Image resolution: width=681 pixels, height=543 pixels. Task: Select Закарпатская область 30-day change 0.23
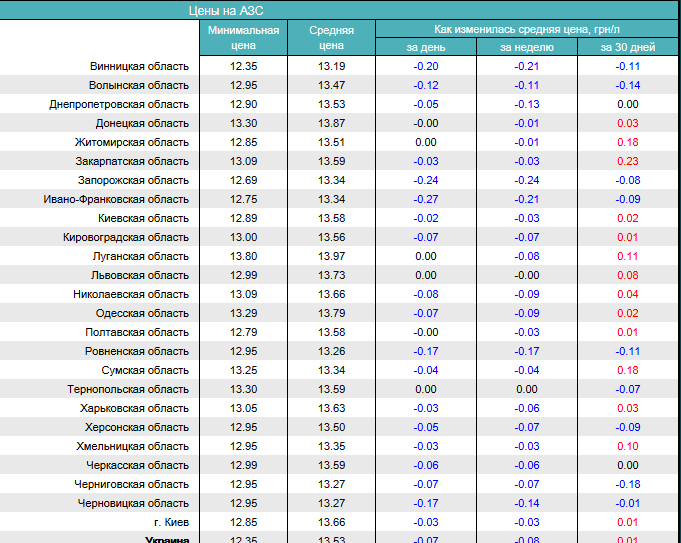[x=628, y=161]
